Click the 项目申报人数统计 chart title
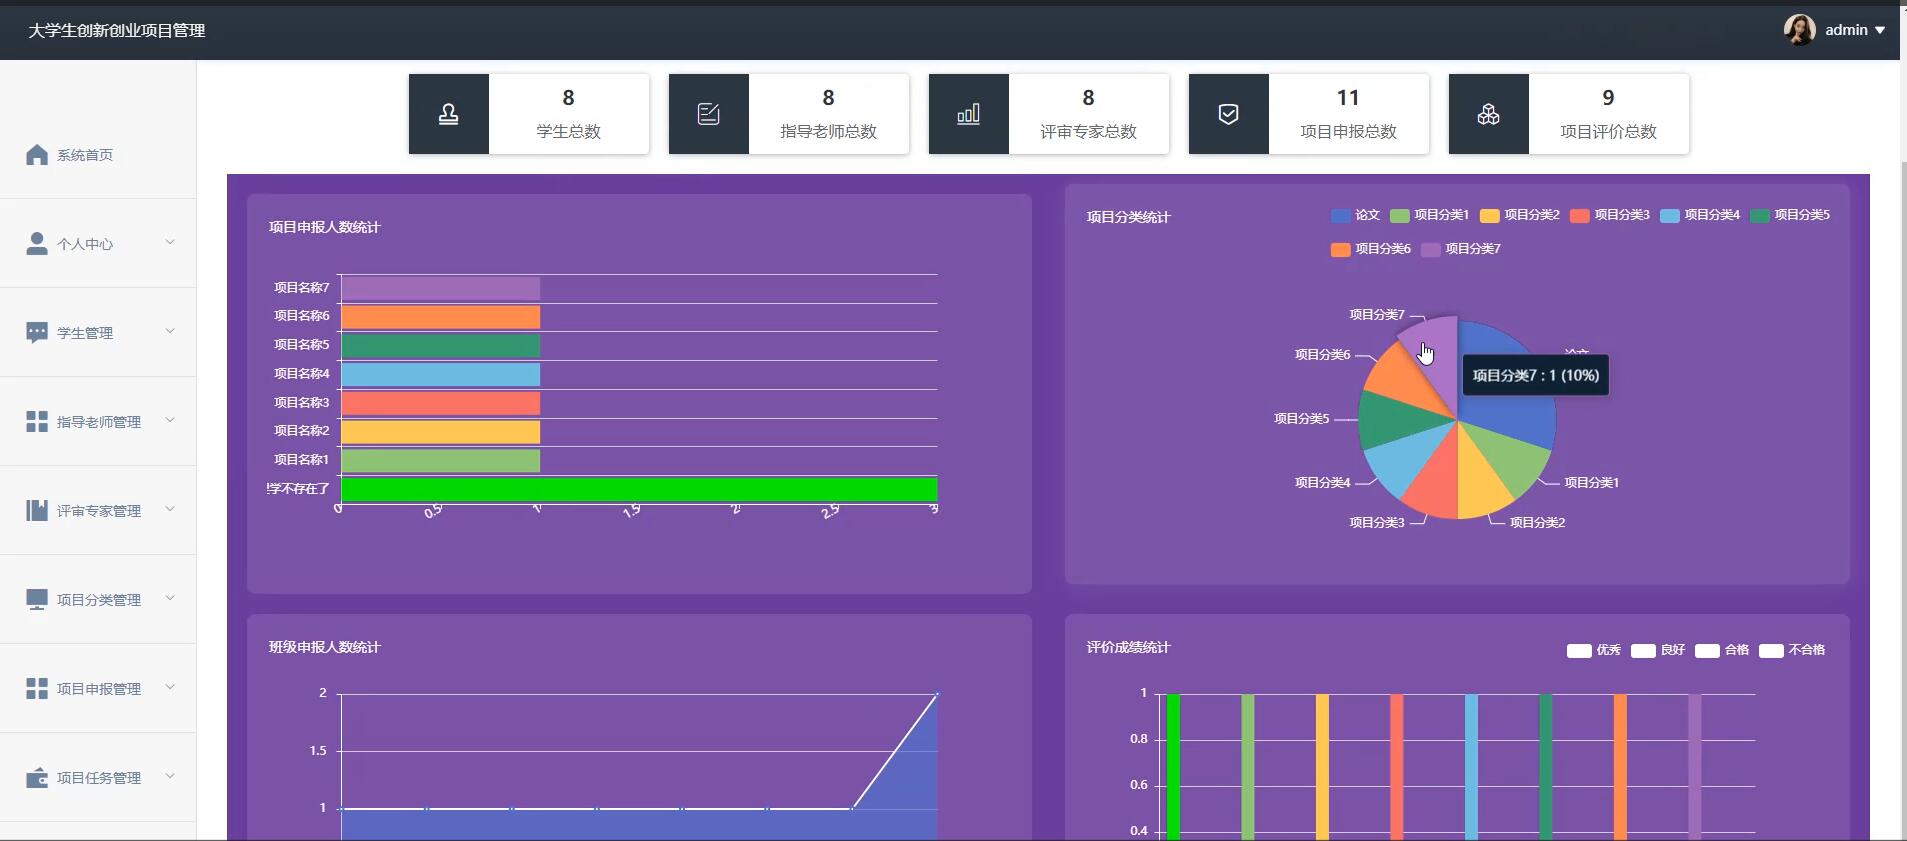 tap(324, 228)
